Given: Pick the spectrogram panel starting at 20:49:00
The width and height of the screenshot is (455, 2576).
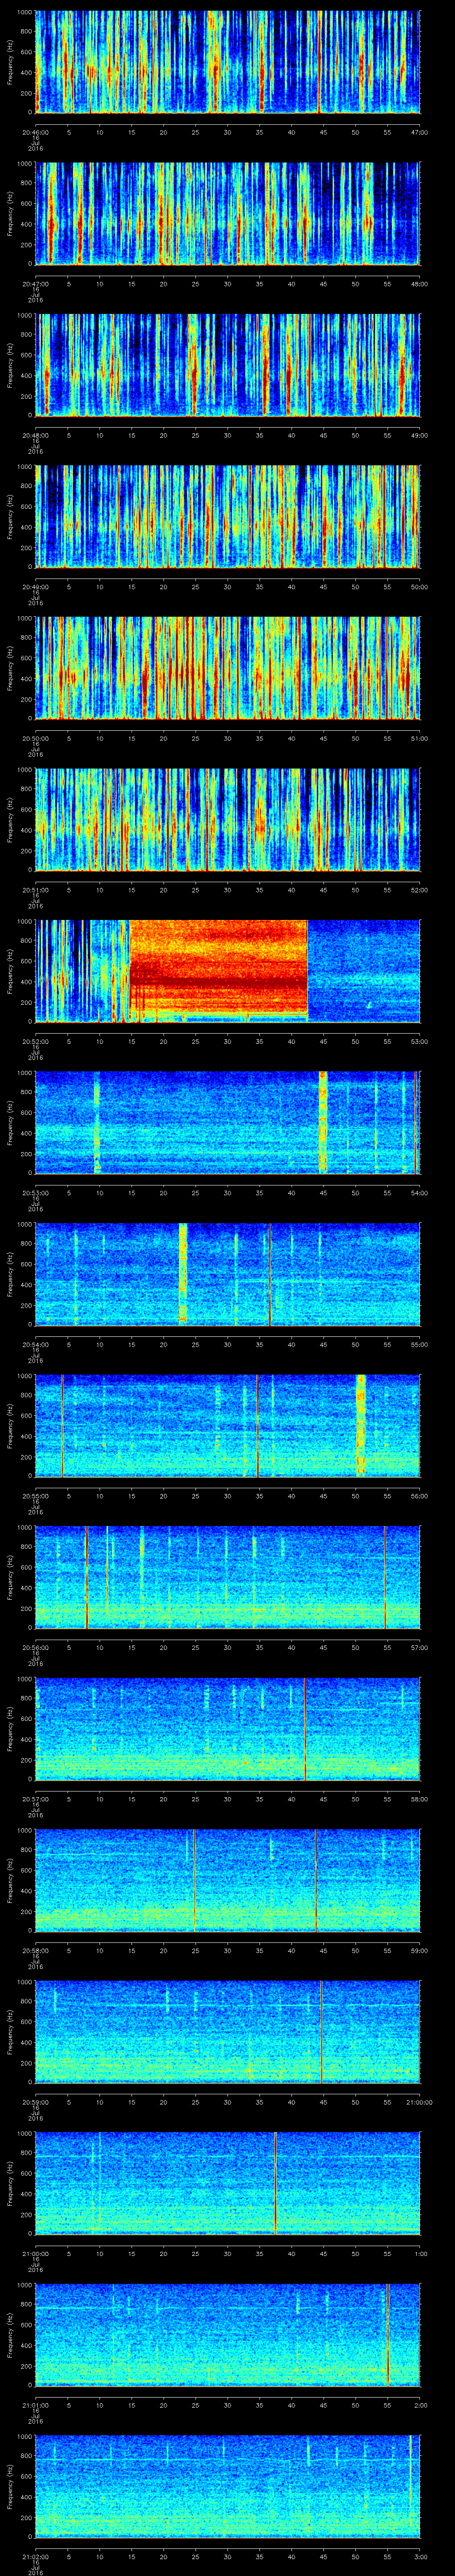Looking at the screenshot, I should click(228, 516).
